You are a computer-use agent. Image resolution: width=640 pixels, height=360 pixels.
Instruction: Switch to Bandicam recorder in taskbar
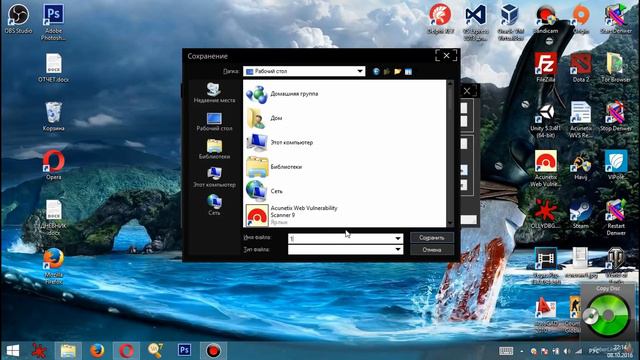213,351
